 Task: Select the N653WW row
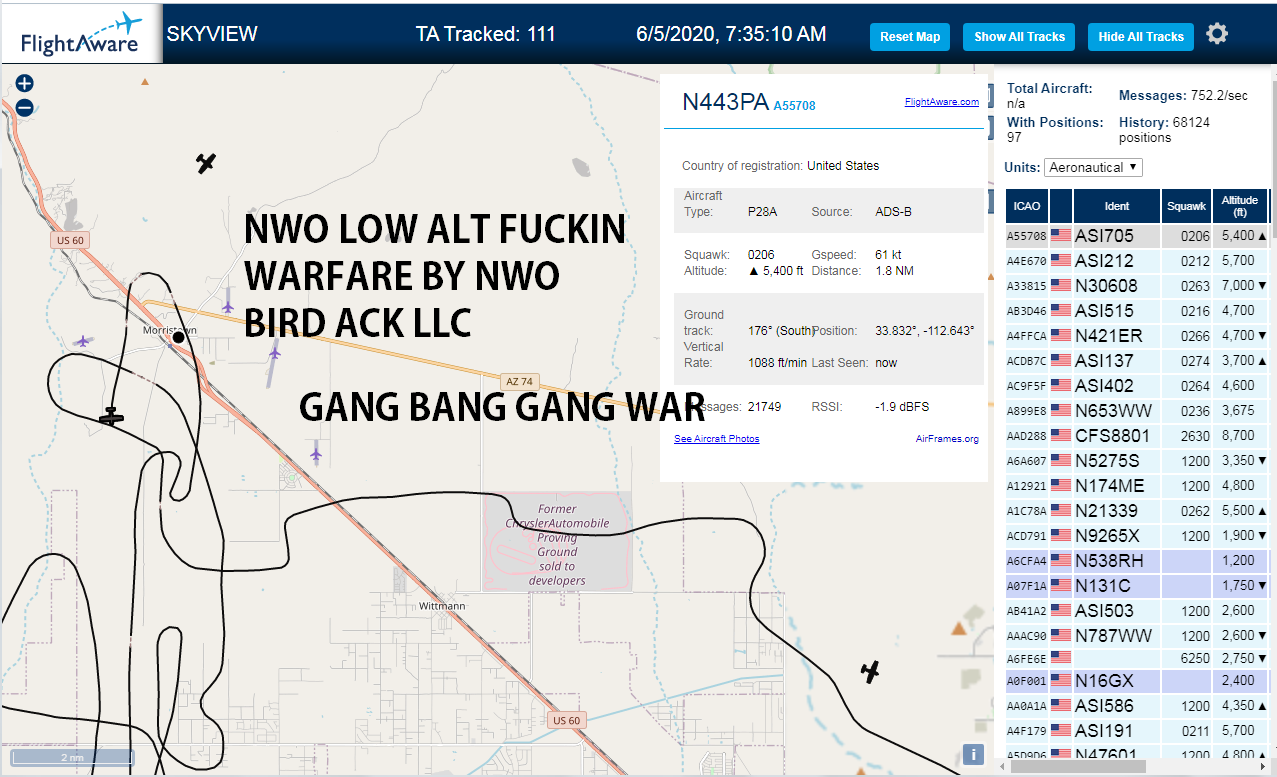pyautogui.click(x=1139, y=411)
